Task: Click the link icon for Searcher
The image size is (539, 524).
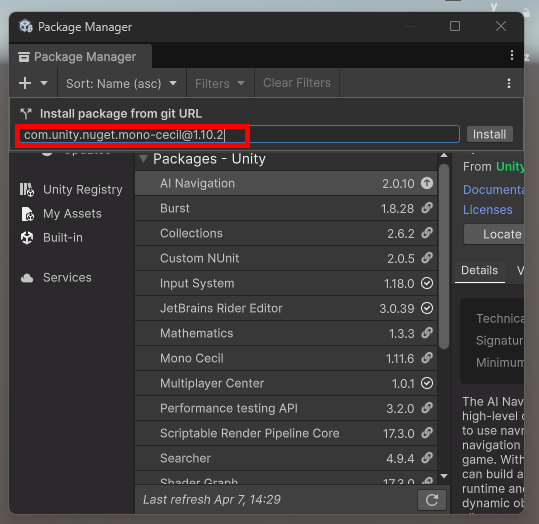Action: click(x=427, y=458)
